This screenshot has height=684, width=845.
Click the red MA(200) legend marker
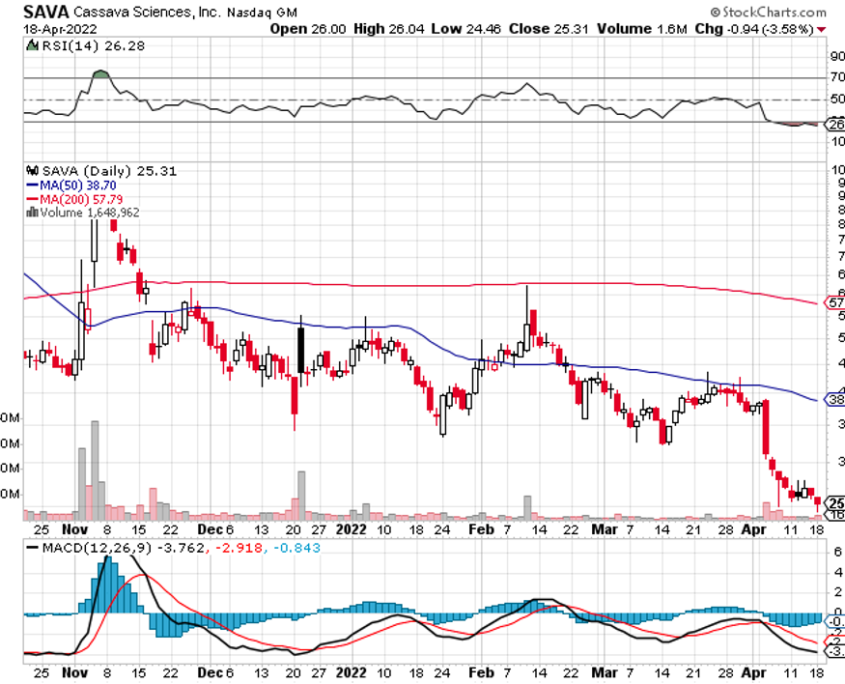click(30, 199)
